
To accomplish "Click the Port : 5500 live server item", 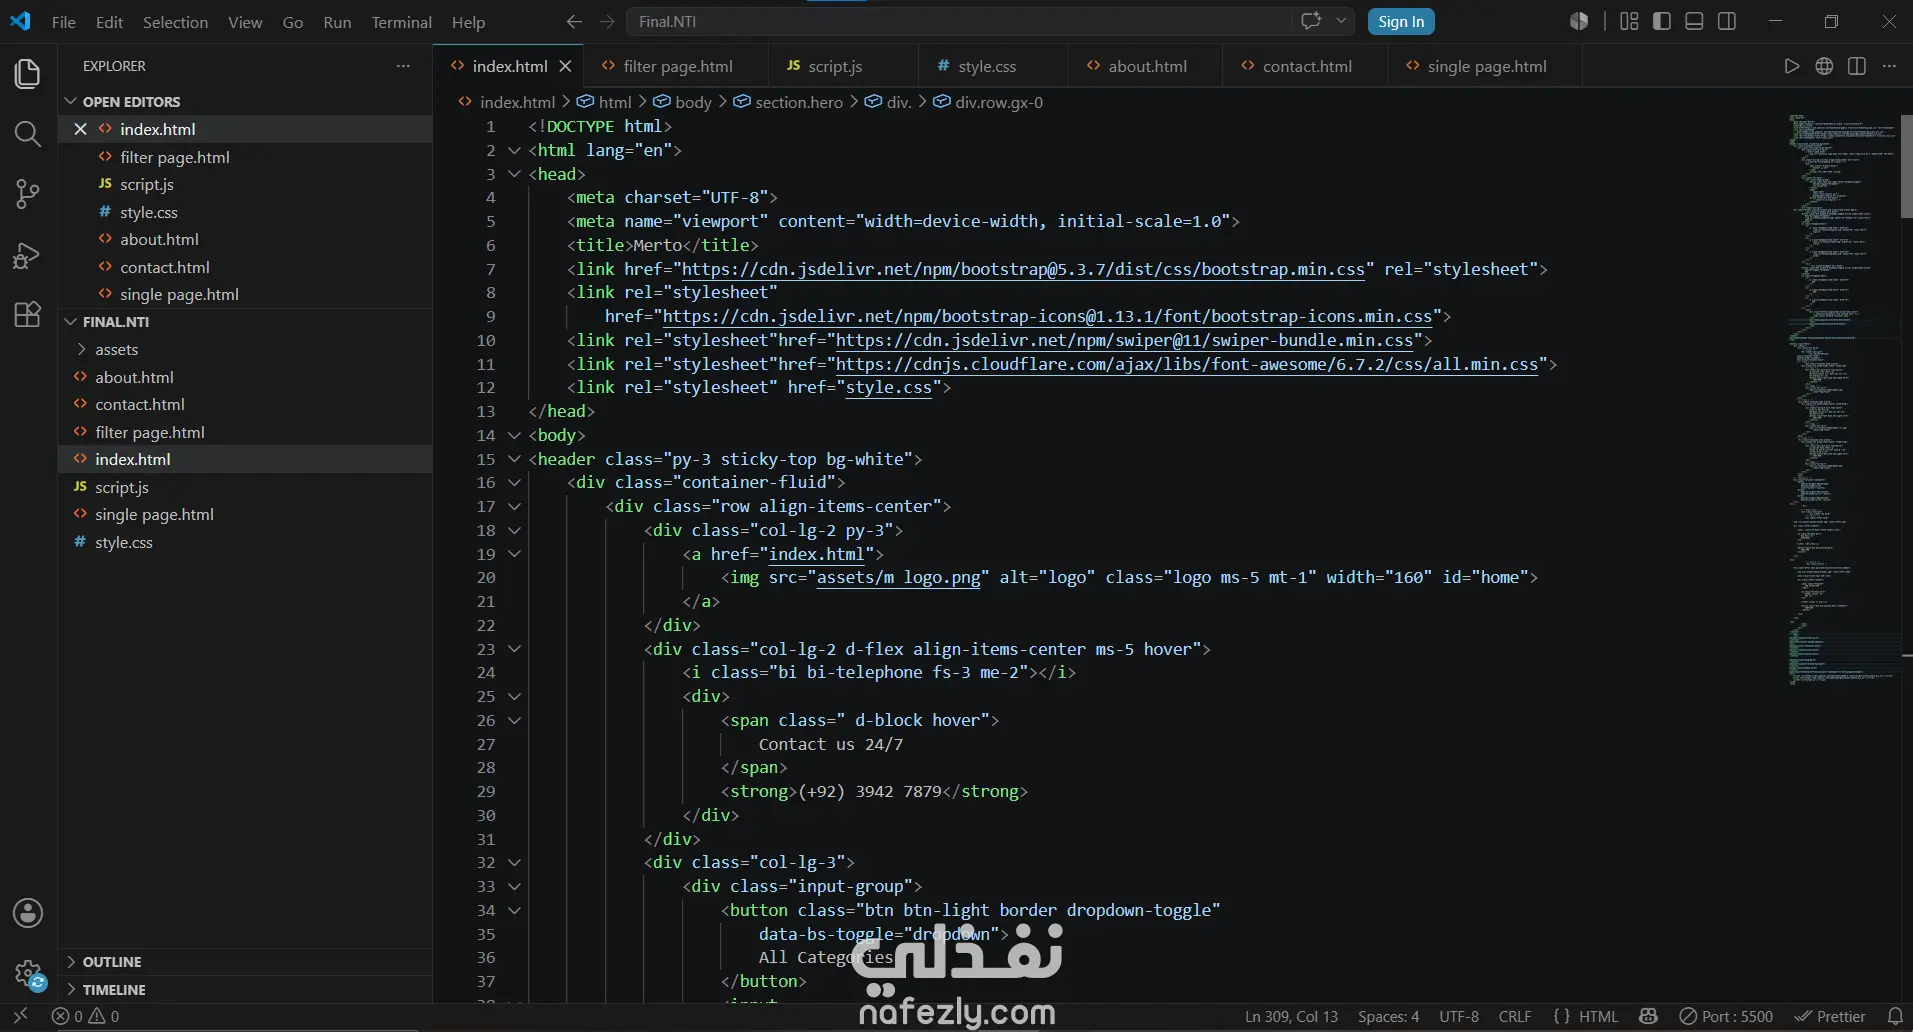I will [x=1726, y=1016].
